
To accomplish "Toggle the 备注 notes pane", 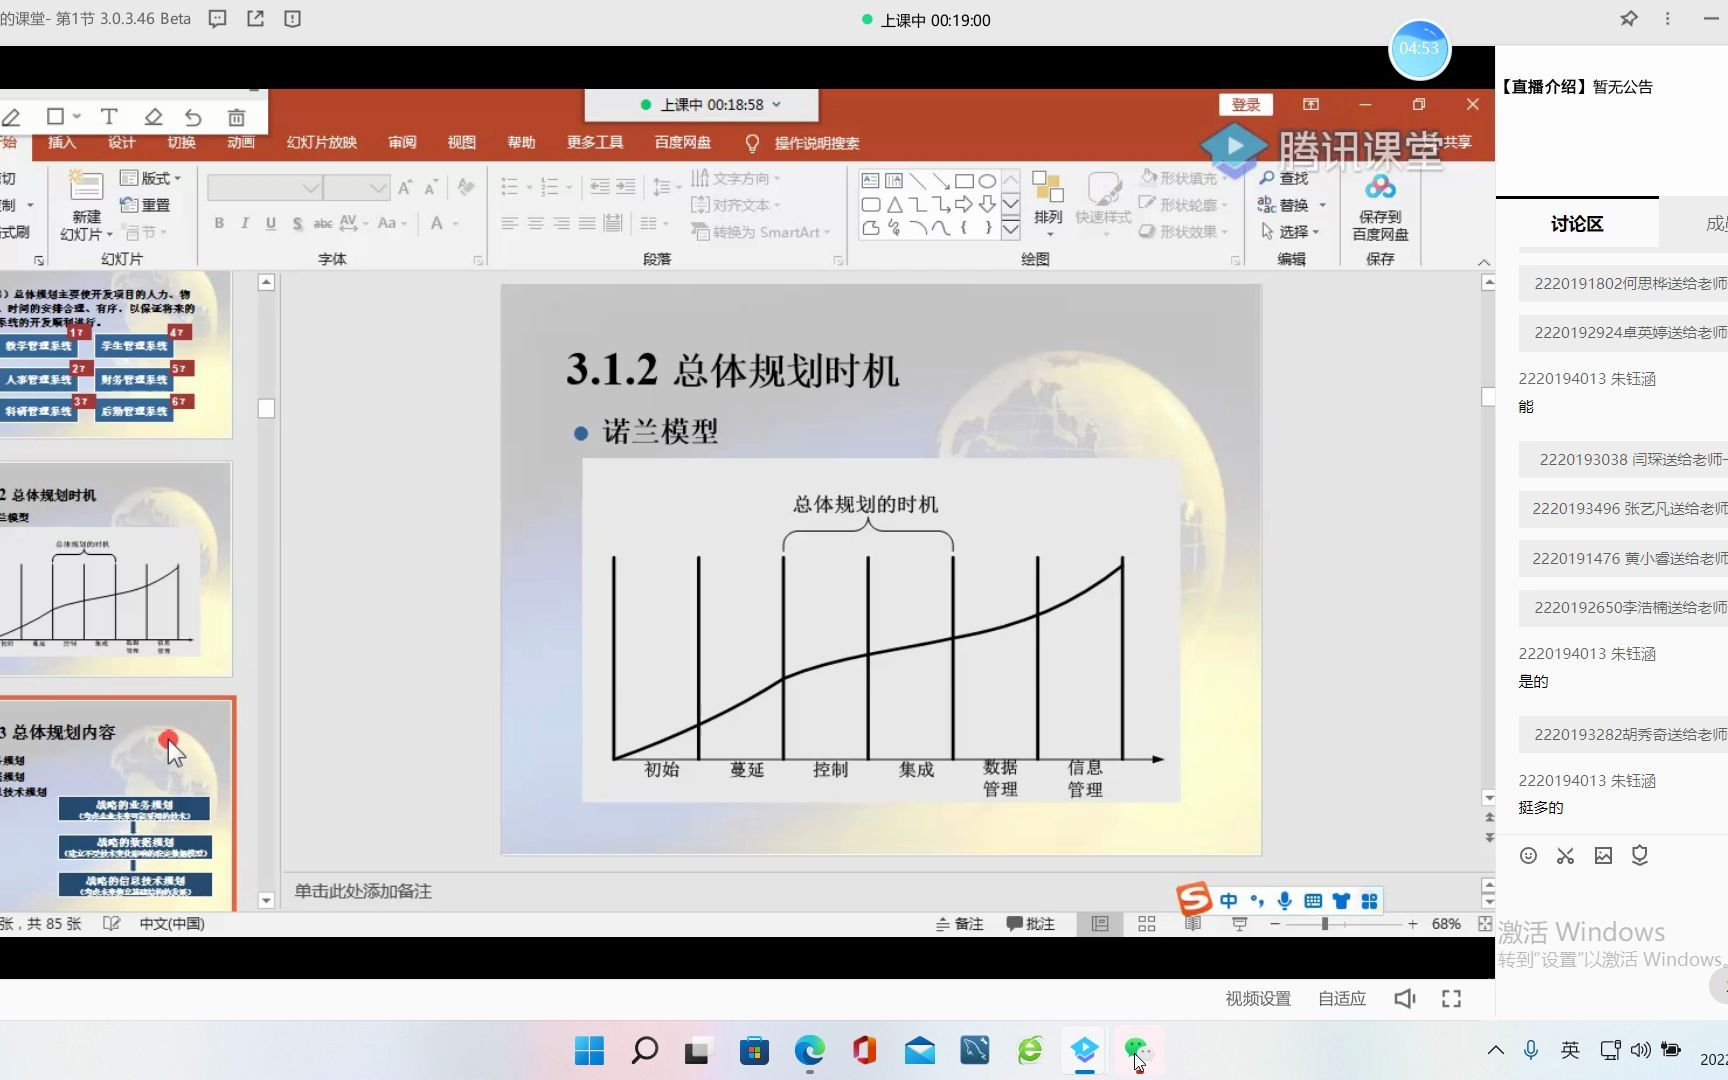I will [959, 923].
